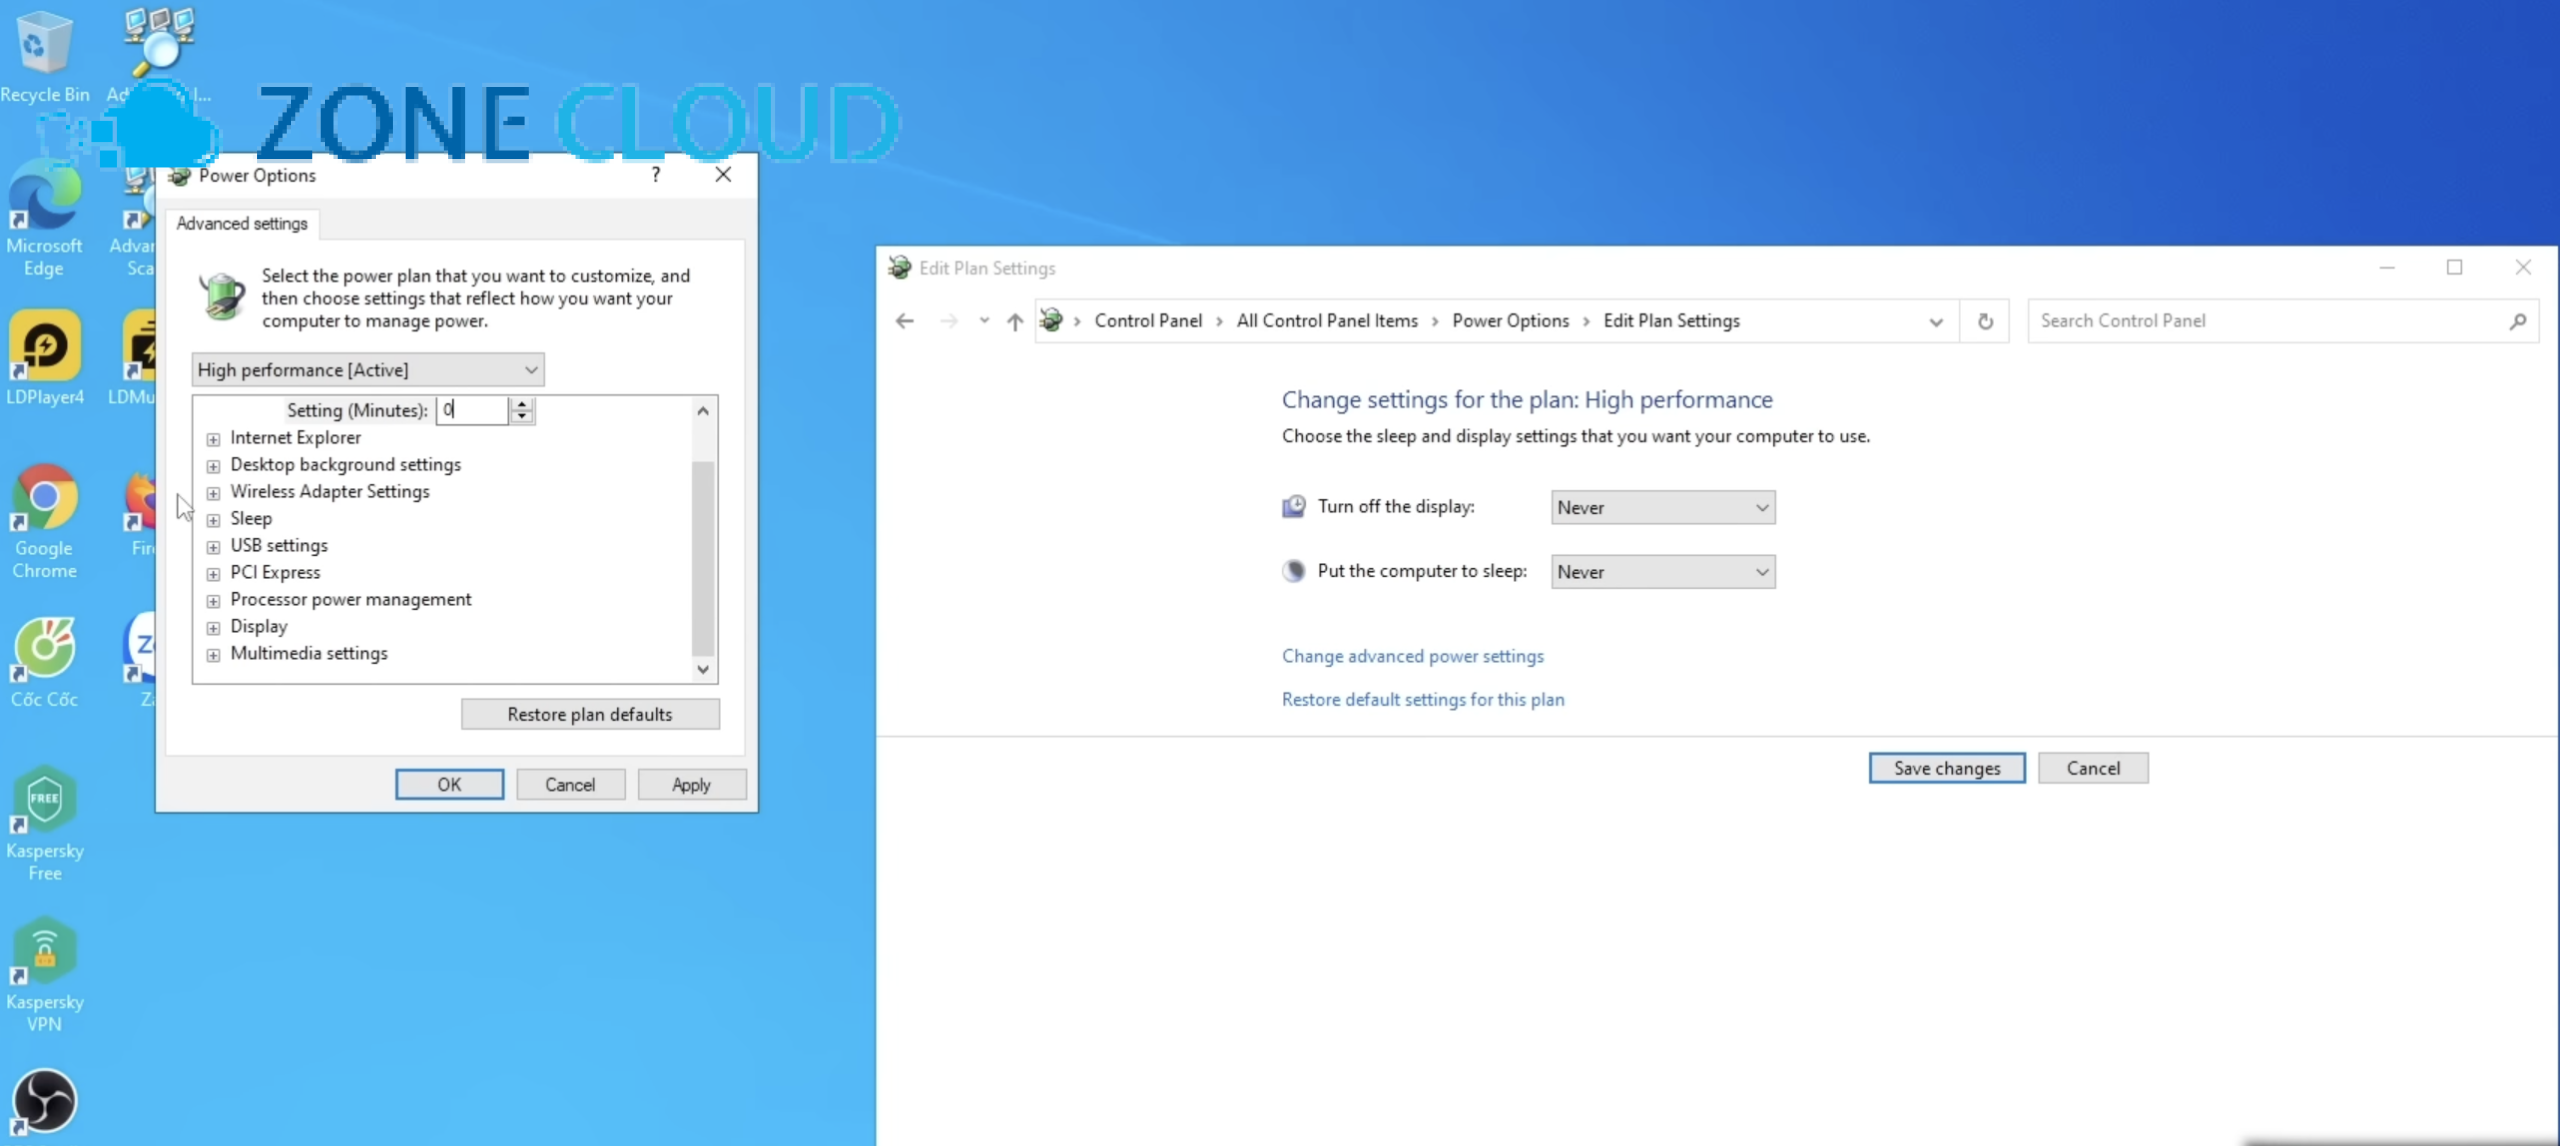
Task: Click the settings tree scrollbar thumb
Action: [x=703, y=557]
